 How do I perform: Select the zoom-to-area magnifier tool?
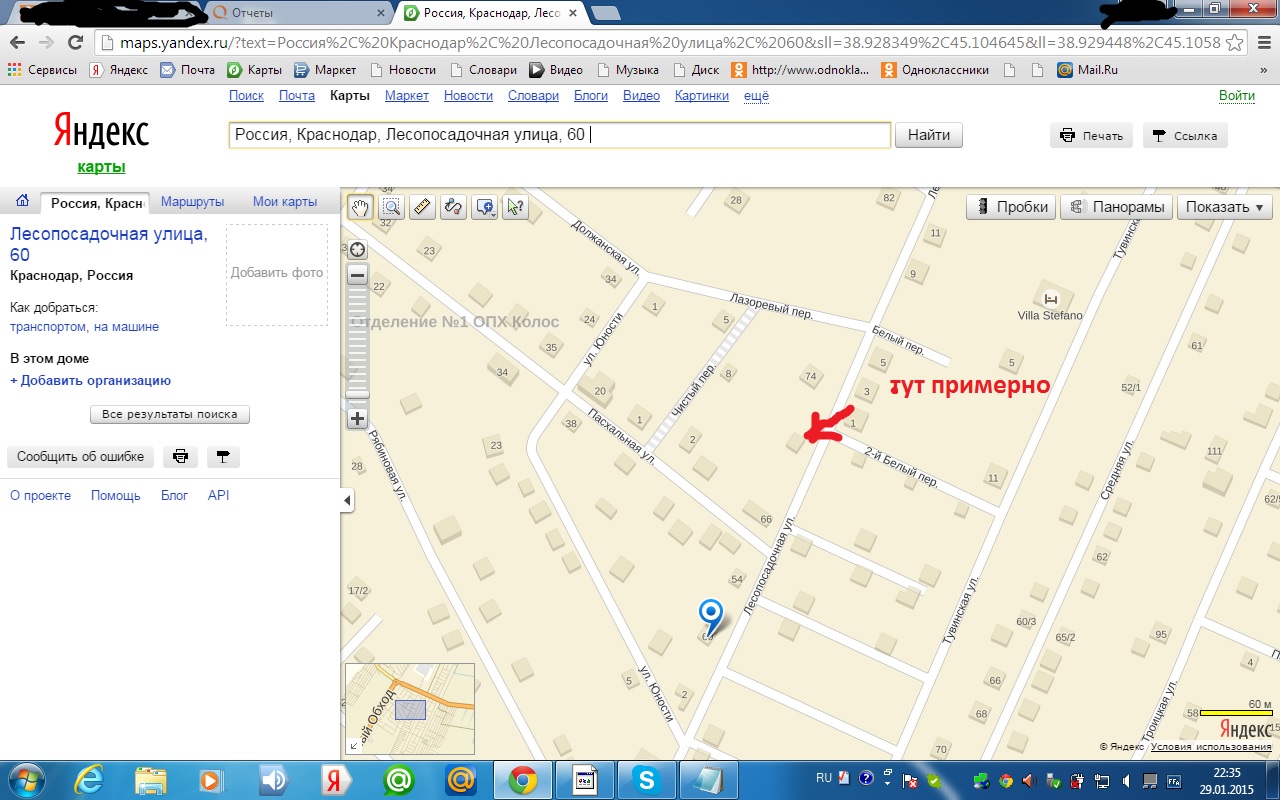391,207
